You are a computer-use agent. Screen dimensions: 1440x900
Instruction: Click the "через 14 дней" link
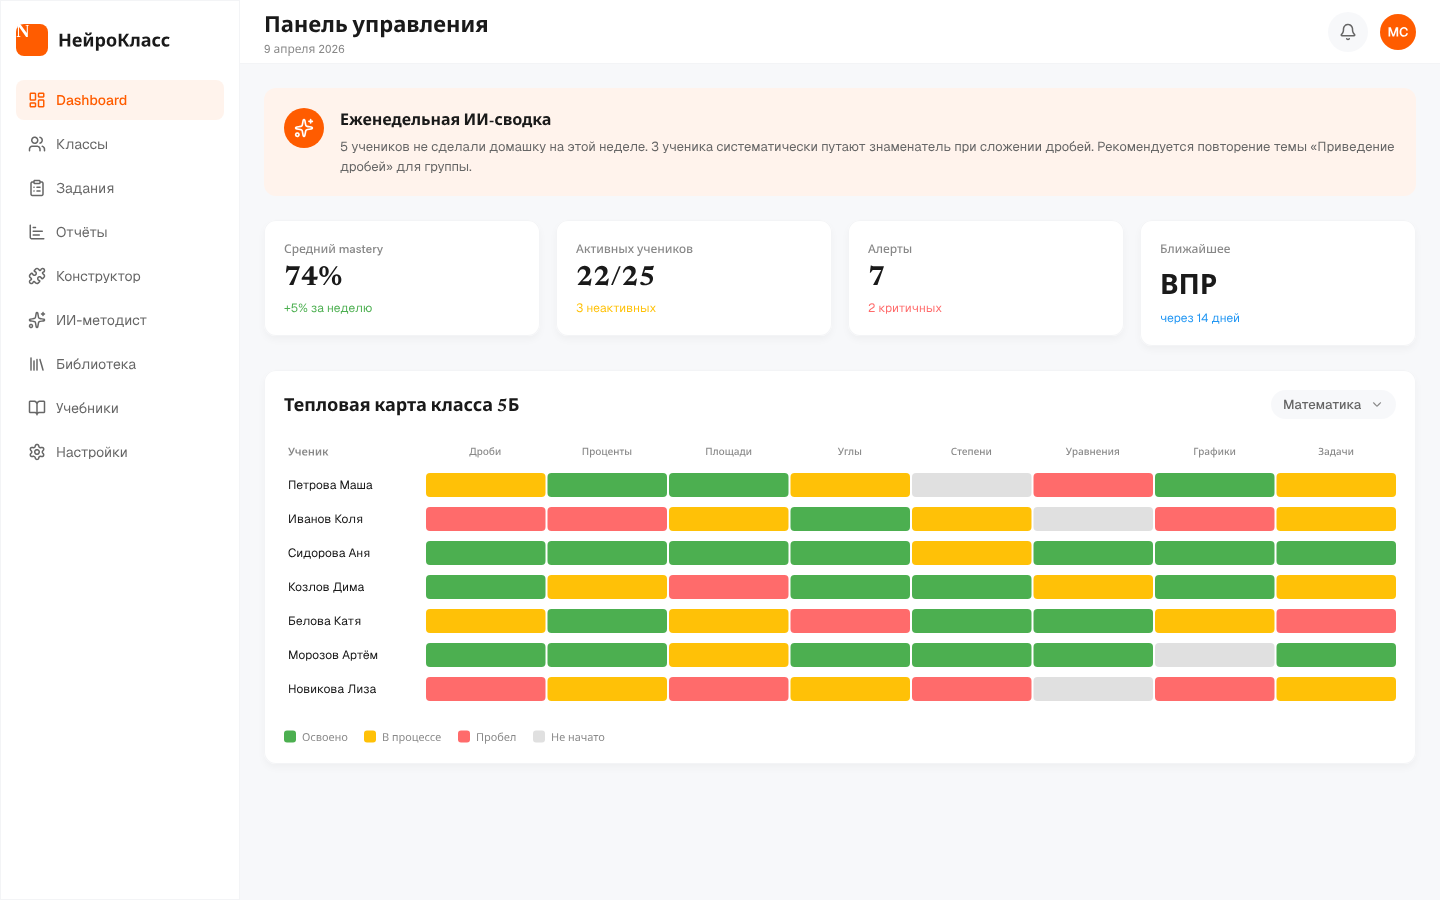[x=1199, y=318]
